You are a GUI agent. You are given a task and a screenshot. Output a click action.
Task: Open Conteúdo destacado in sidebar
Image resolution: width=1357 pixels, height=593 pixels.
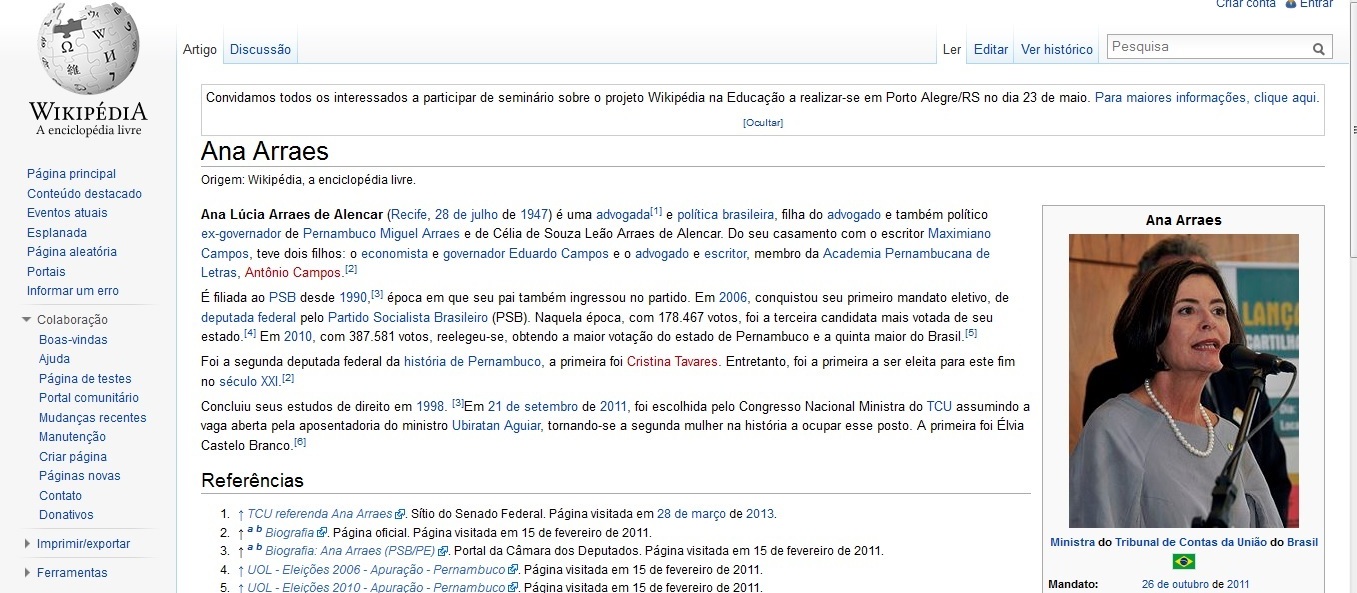tap(84, 194)
